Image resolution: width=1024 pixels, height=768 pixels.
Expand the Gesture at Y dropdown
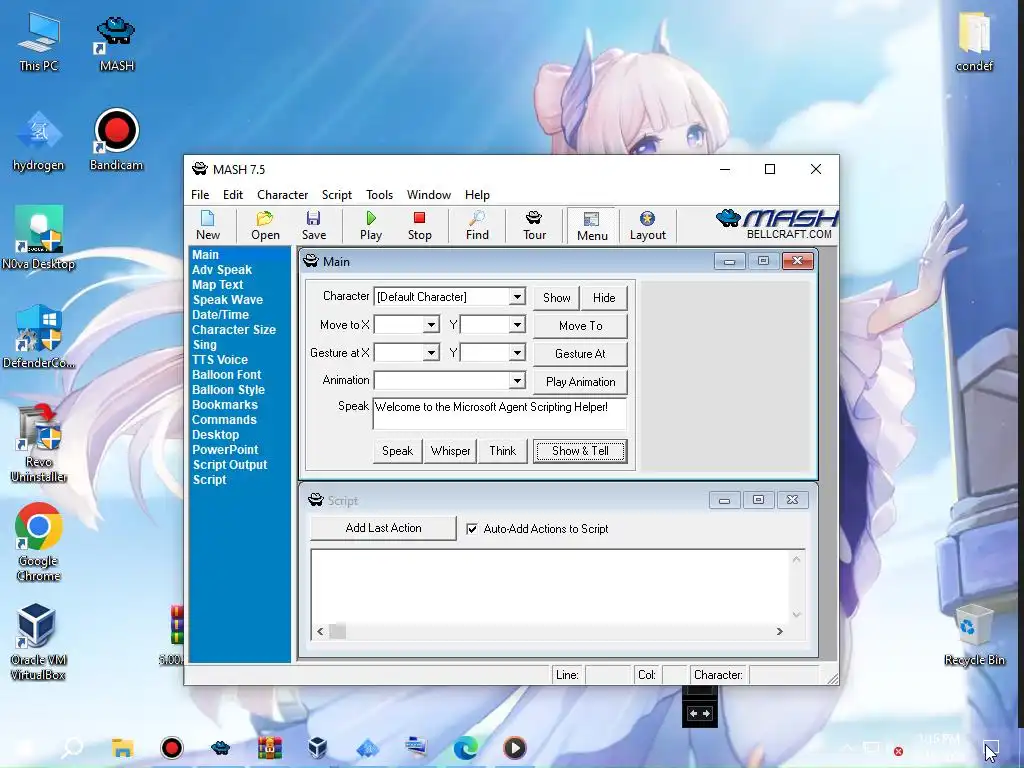(517, 353)
